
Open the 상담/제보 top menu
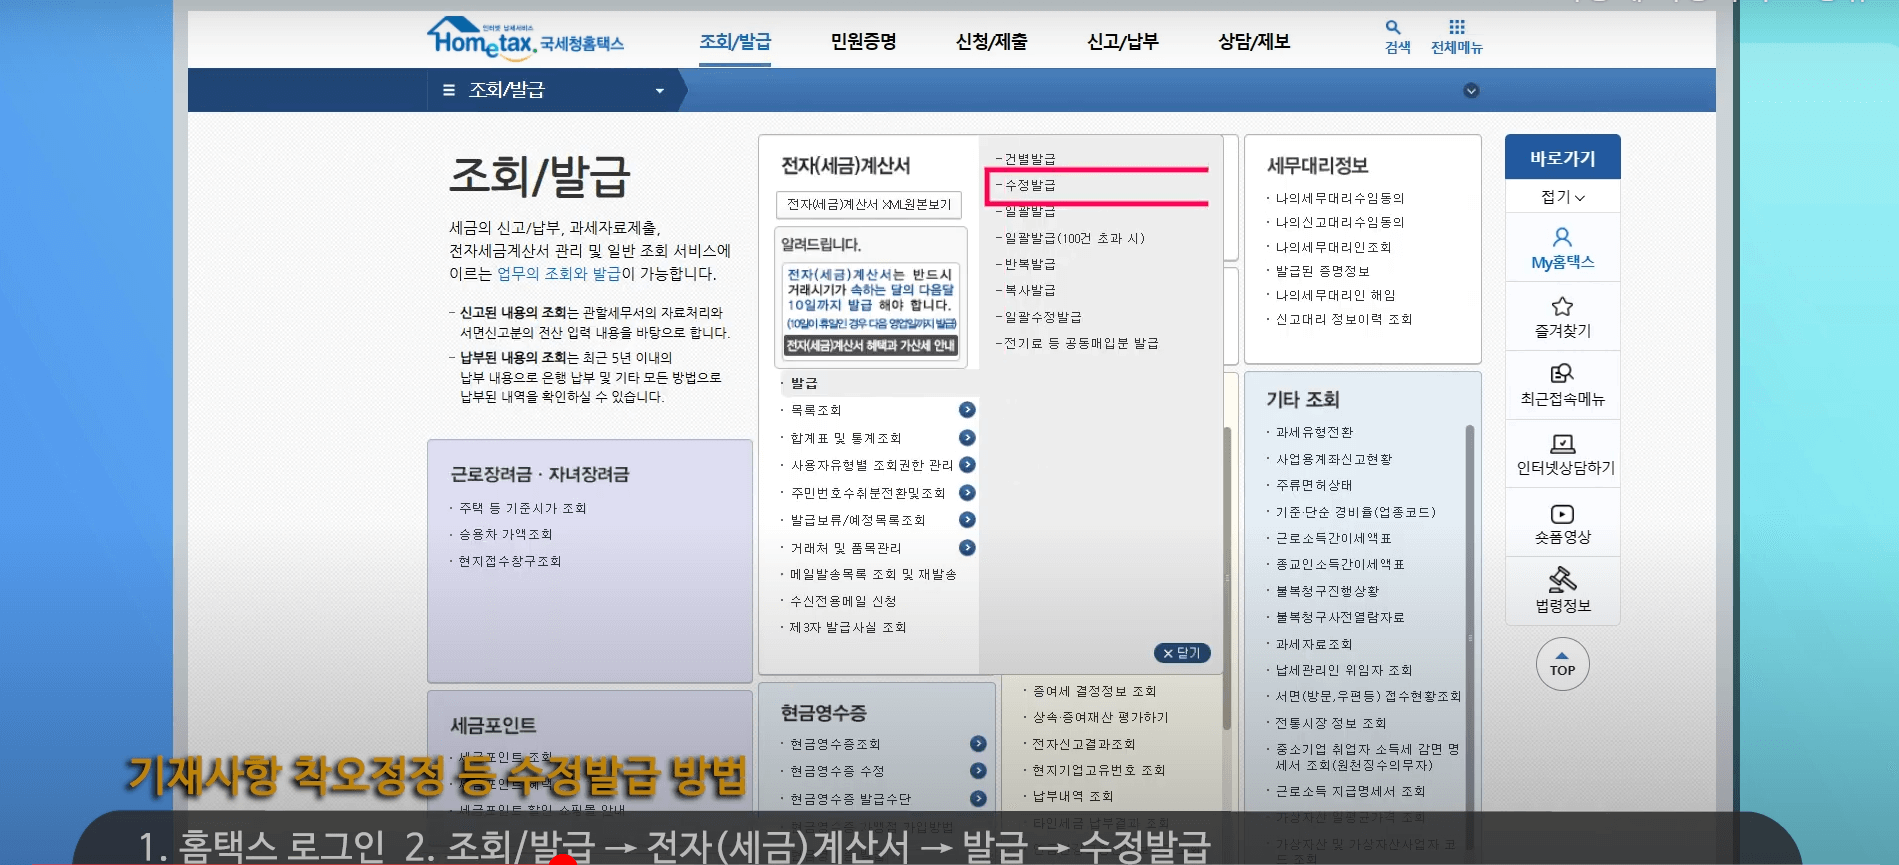click(1254, 42)
